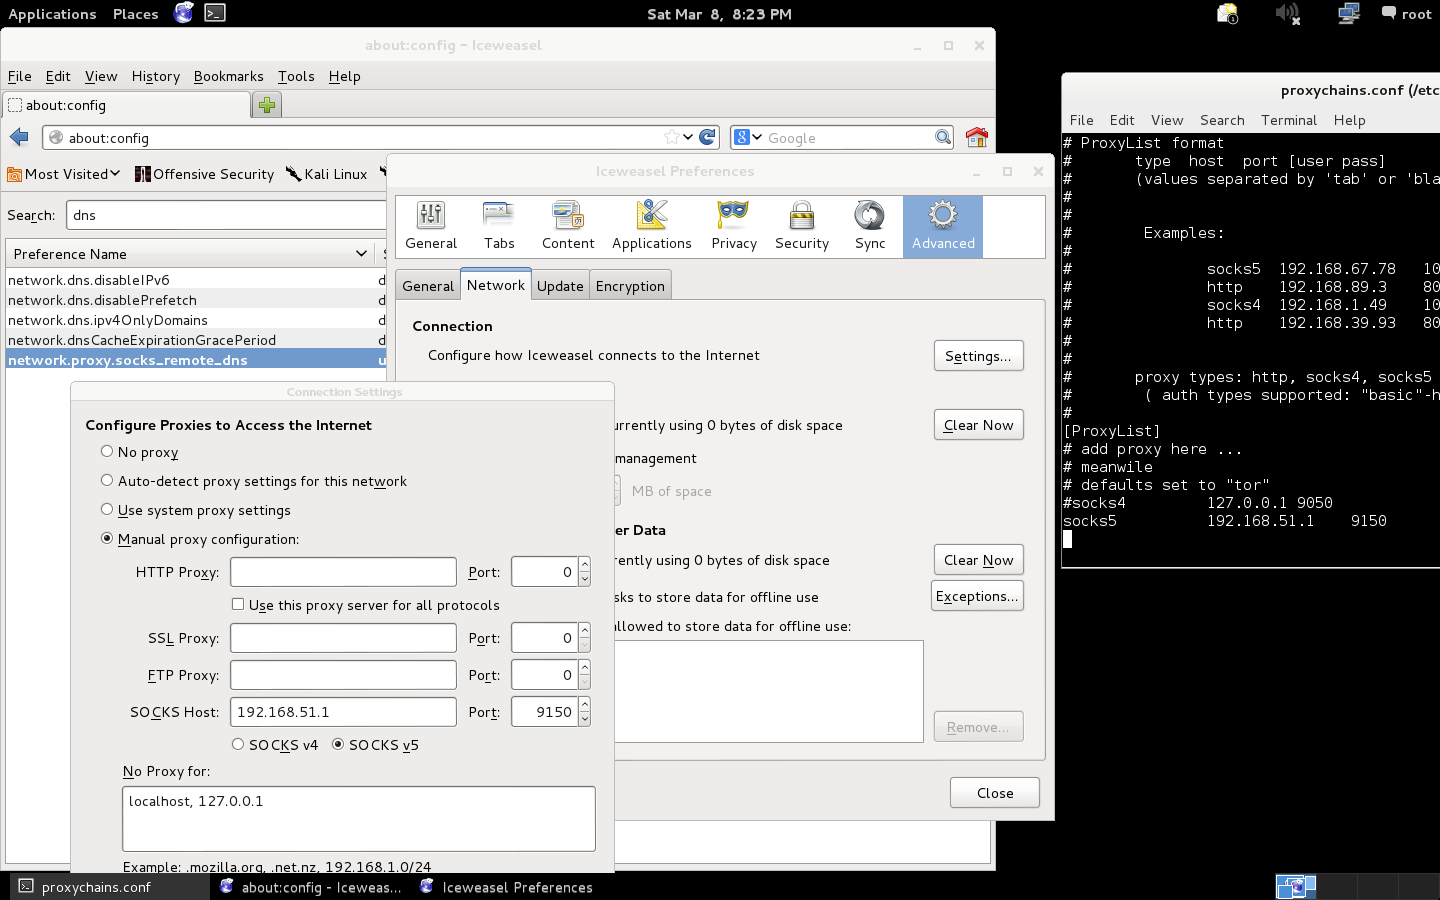
Task: Open the Sync preferences pane
Action: pyautogui.click(x=870, y=226)
